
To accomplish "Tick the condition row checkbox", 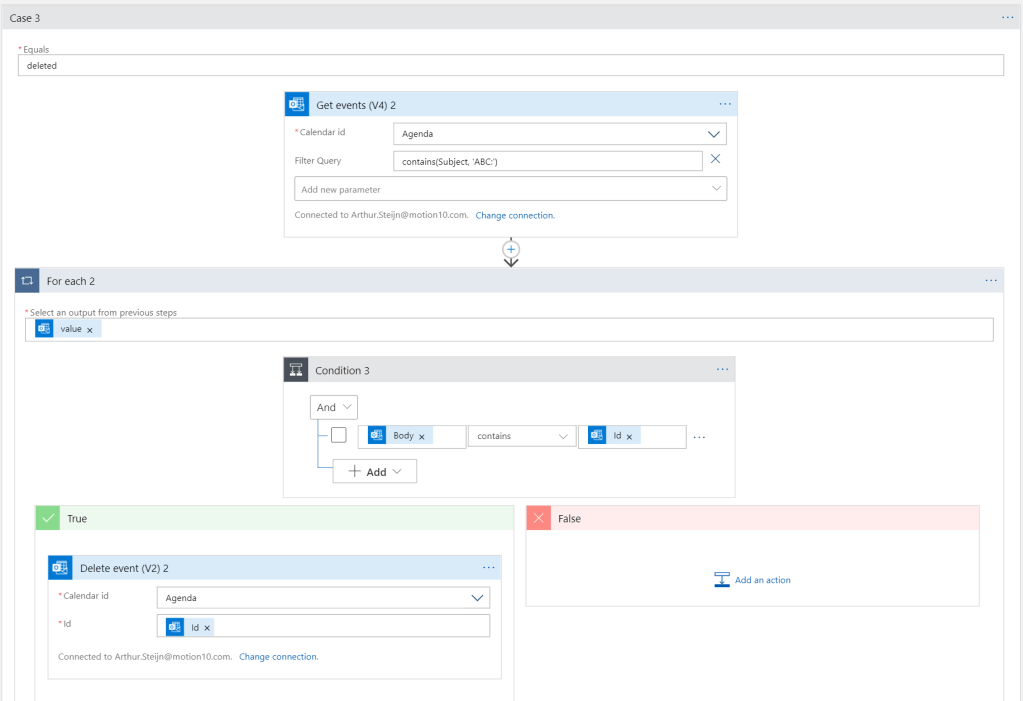I will click(x=339, y=435).
